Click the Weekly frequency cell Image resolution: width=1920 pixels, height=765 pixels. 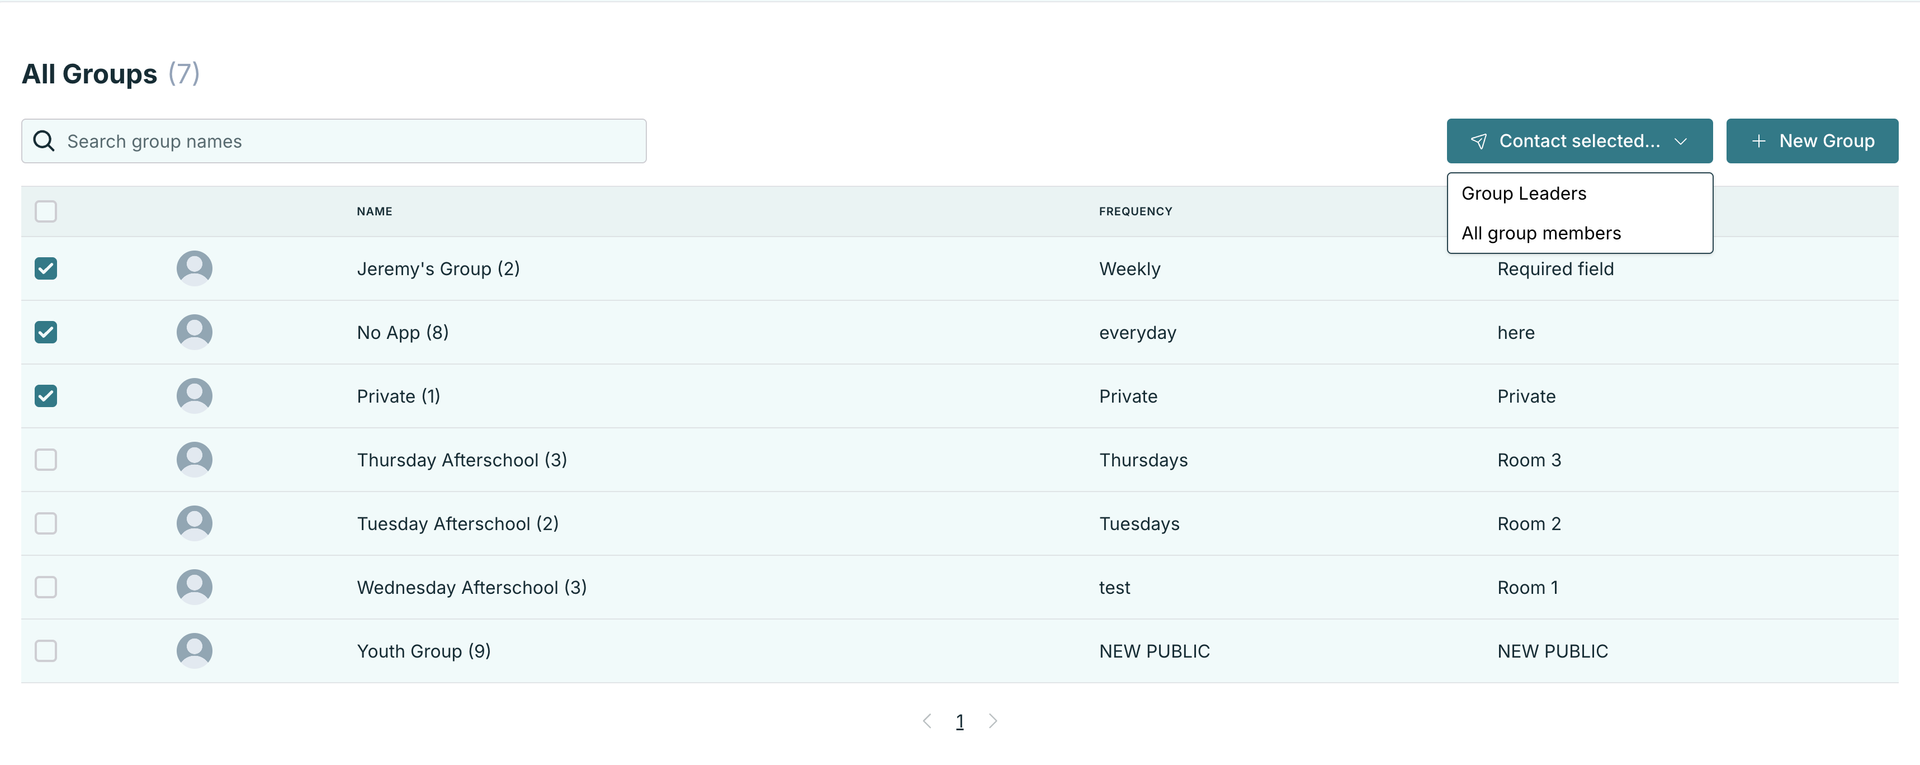(1130, 269)
